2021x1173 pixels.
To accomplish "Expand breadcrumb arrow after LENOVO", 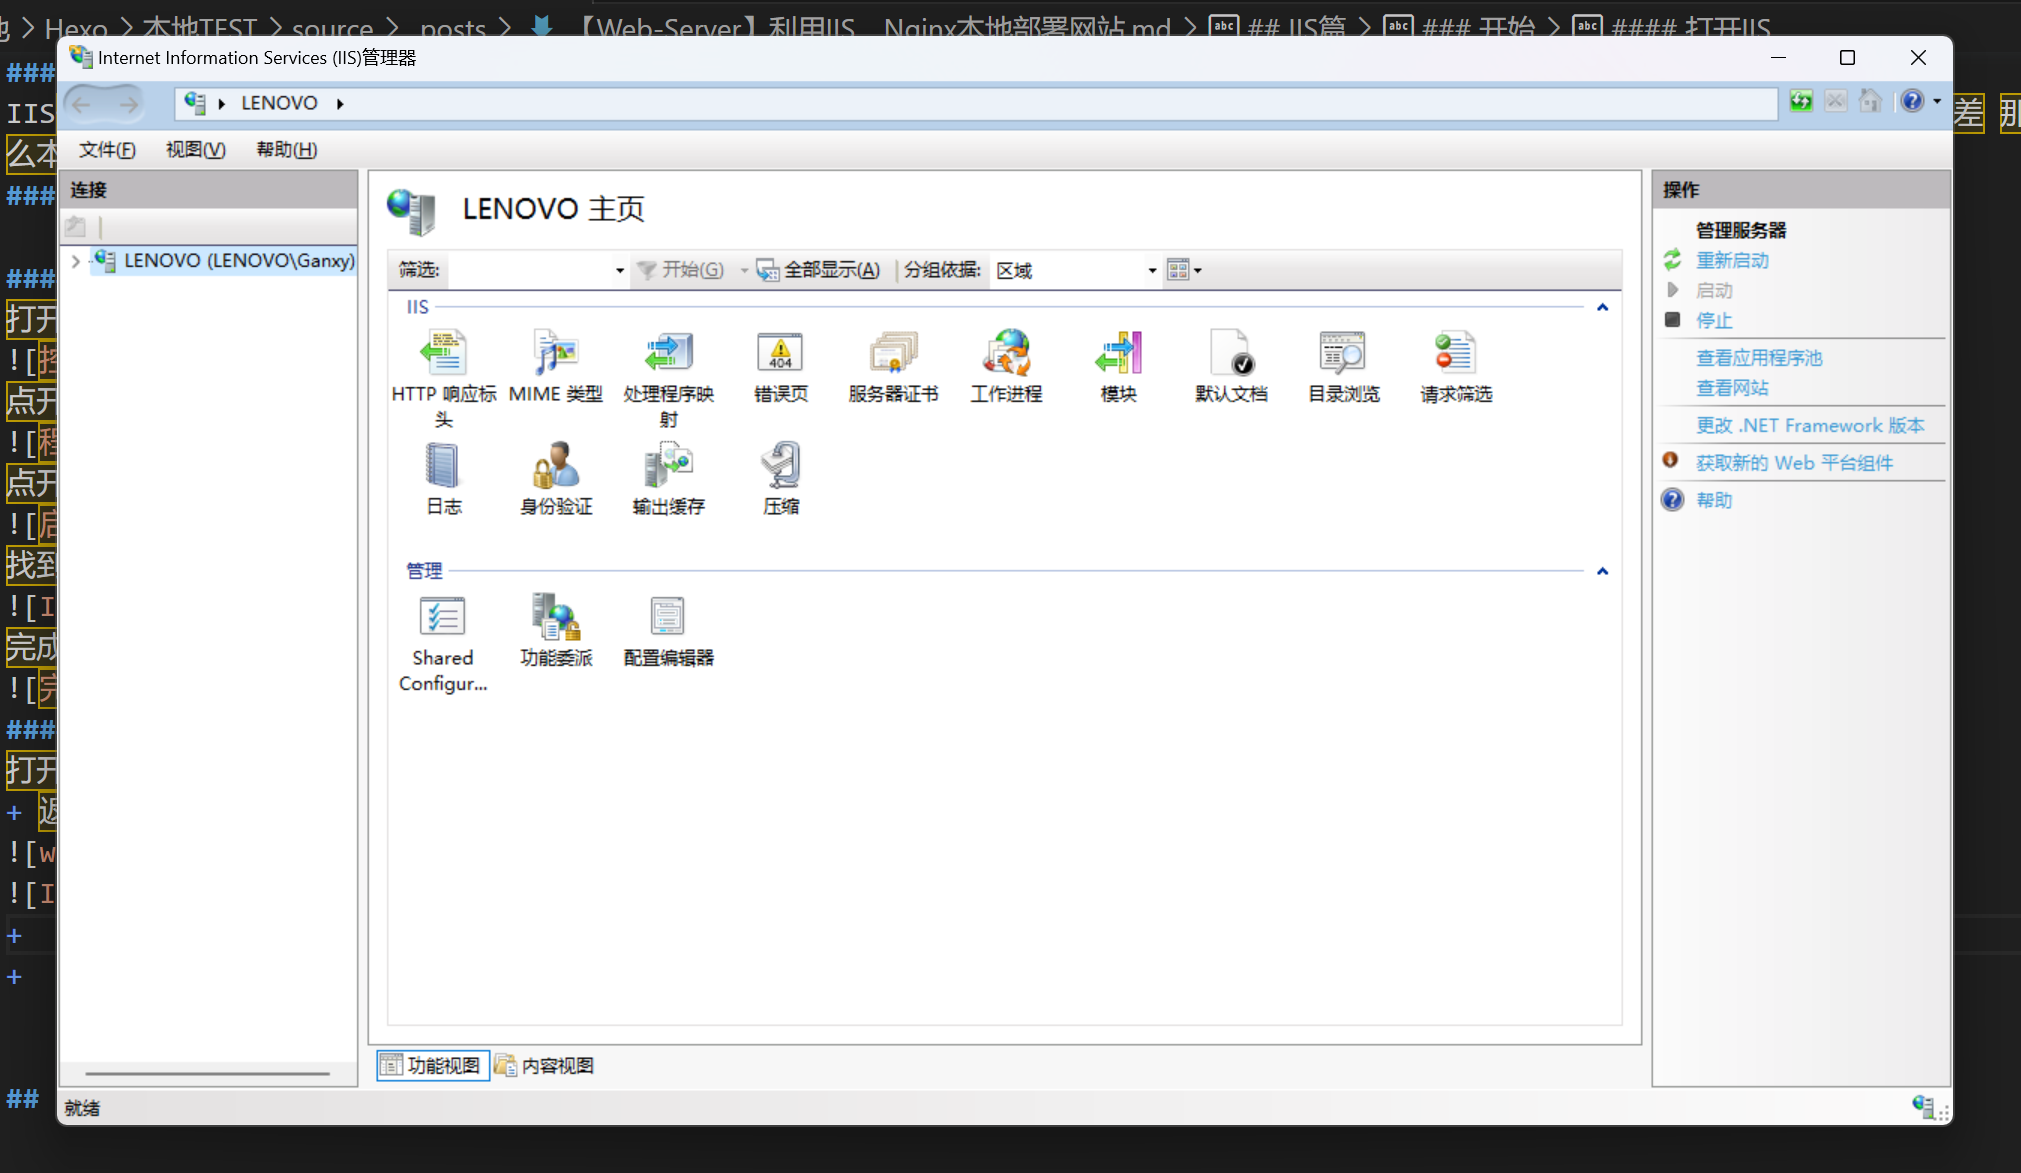I will (x=340, y=104).
